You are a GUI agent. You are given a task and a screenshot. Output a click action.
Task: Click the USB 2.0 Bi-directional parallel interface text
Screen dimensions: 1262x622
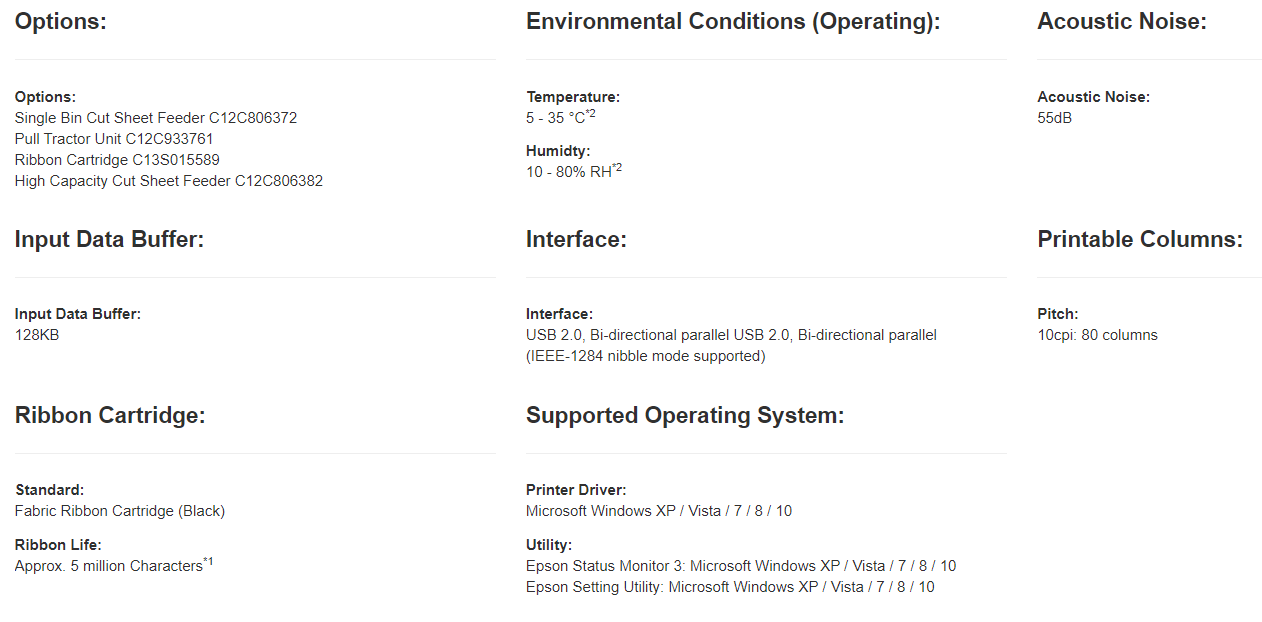point(731,335)
